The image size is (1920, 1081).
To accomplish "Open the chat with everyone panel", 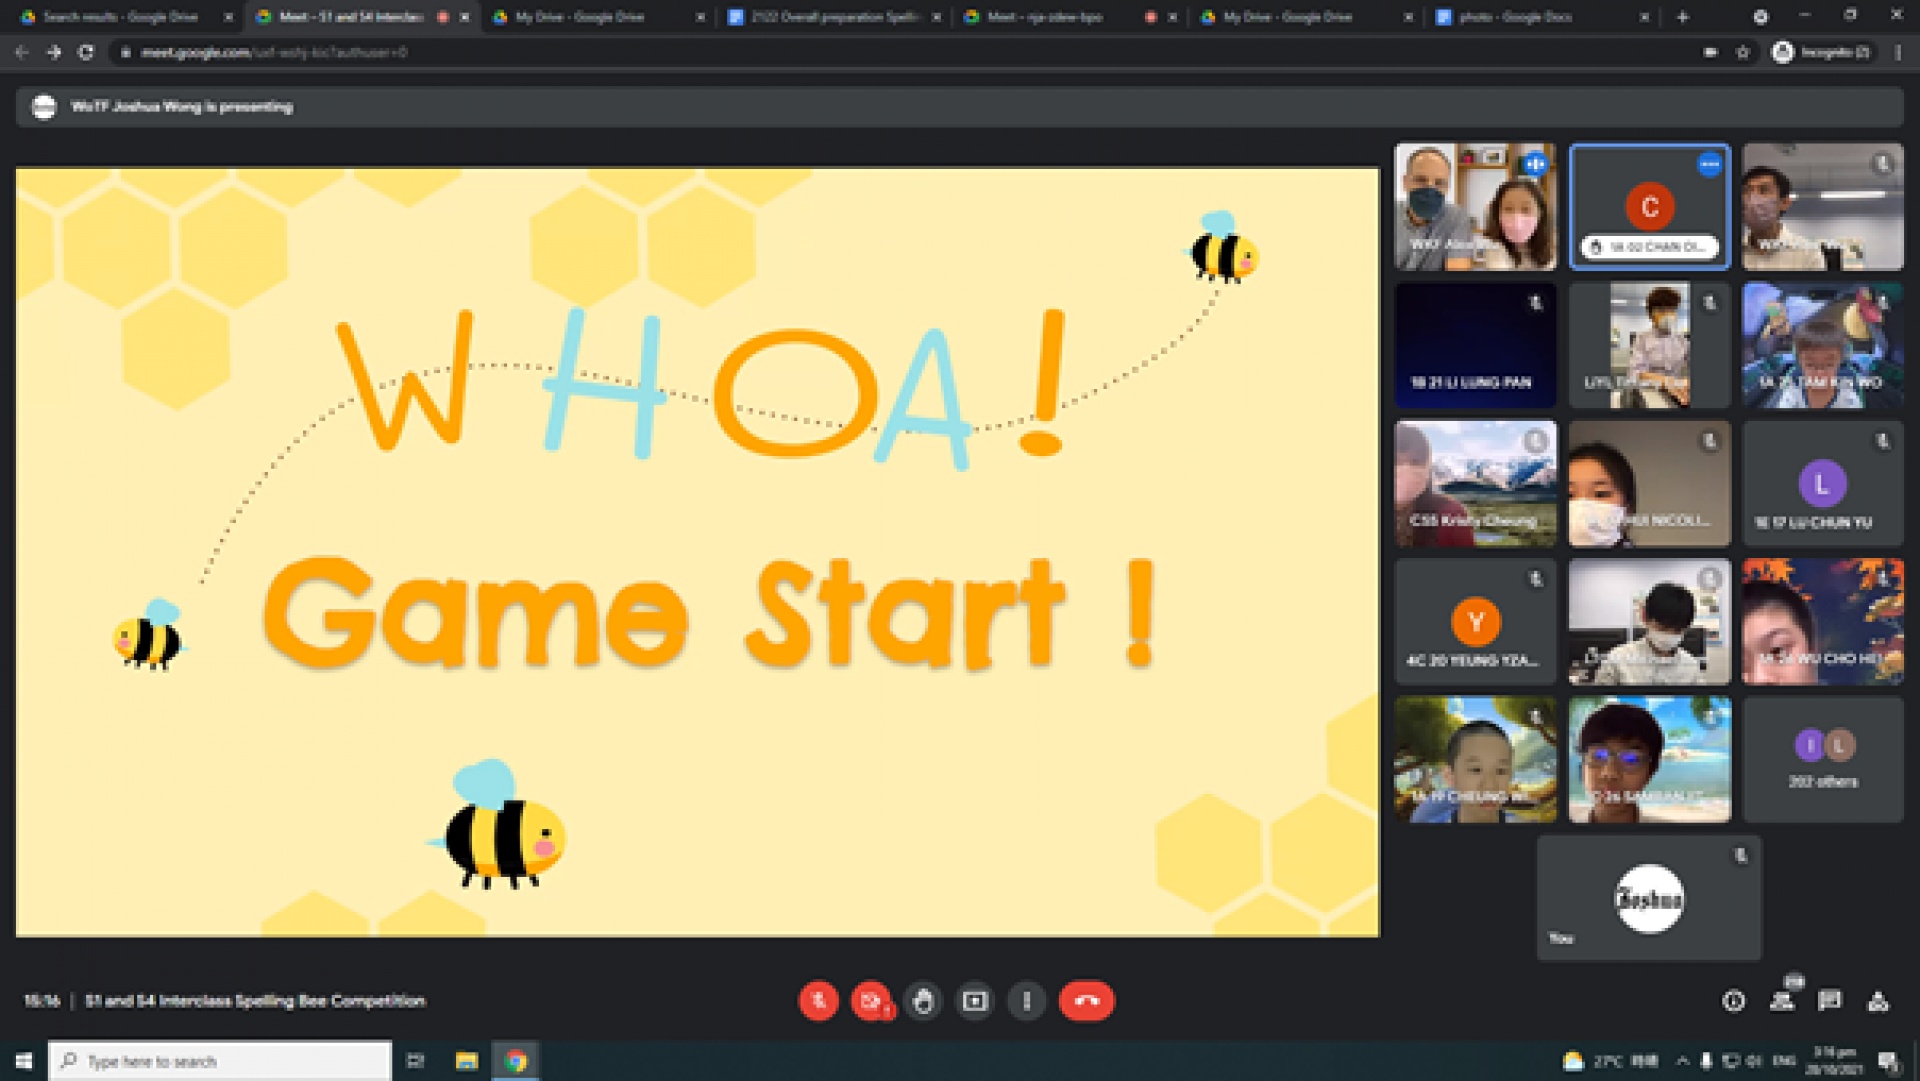I will pyautogui.click(x=1830, y=1001).
